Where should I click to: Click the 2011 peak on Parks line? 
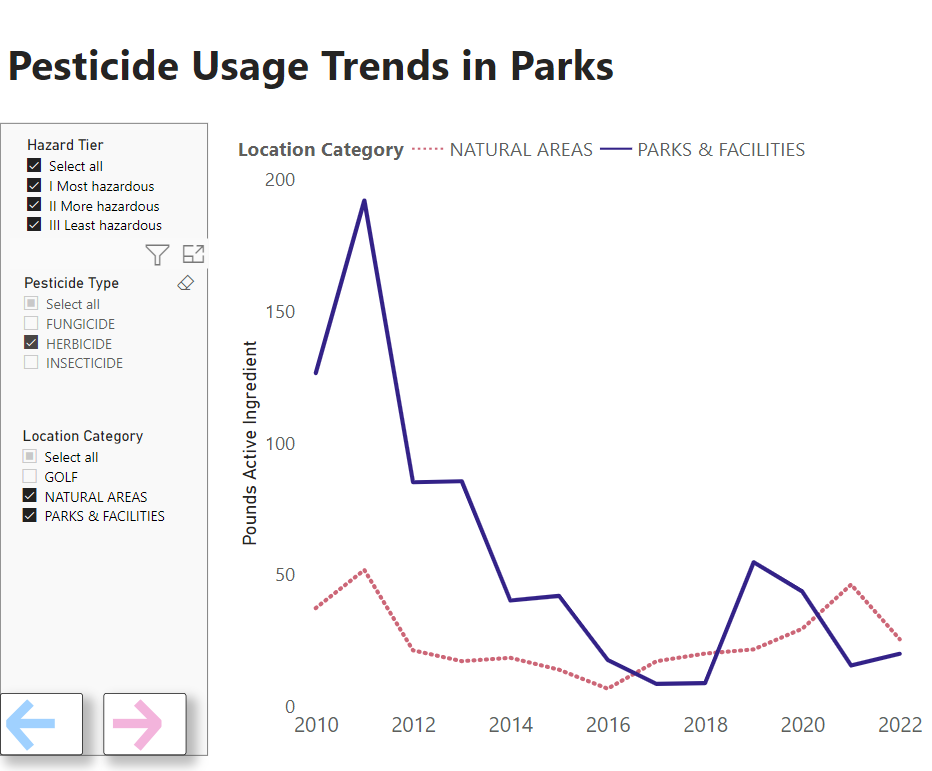[x=364, y=201]
